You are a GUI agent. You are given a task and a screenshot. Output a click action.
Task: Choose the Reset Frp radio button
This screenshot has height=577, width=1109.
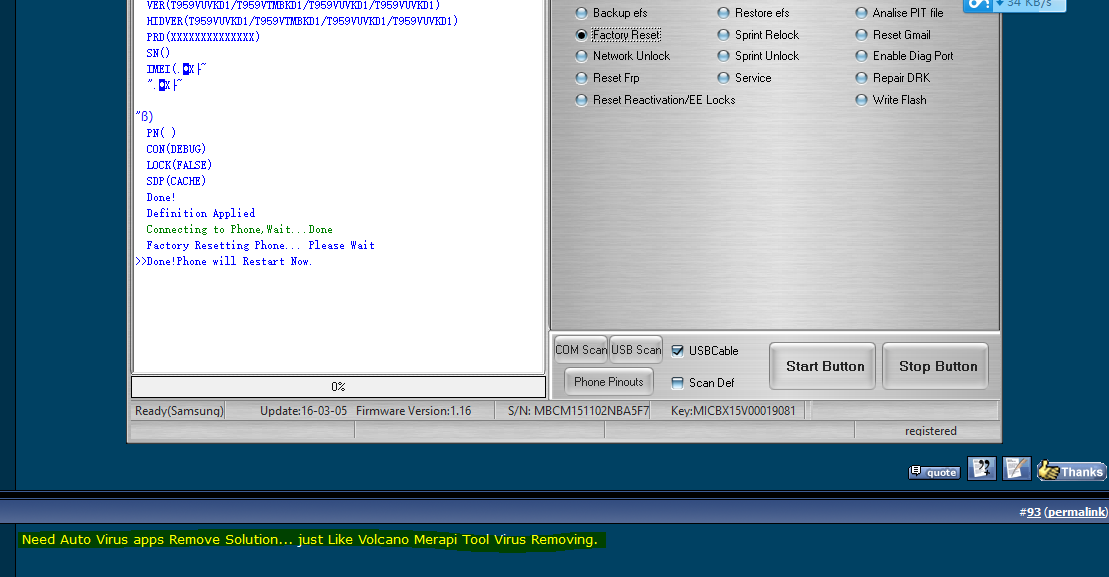pyautogui.click(x=581, y=78)
